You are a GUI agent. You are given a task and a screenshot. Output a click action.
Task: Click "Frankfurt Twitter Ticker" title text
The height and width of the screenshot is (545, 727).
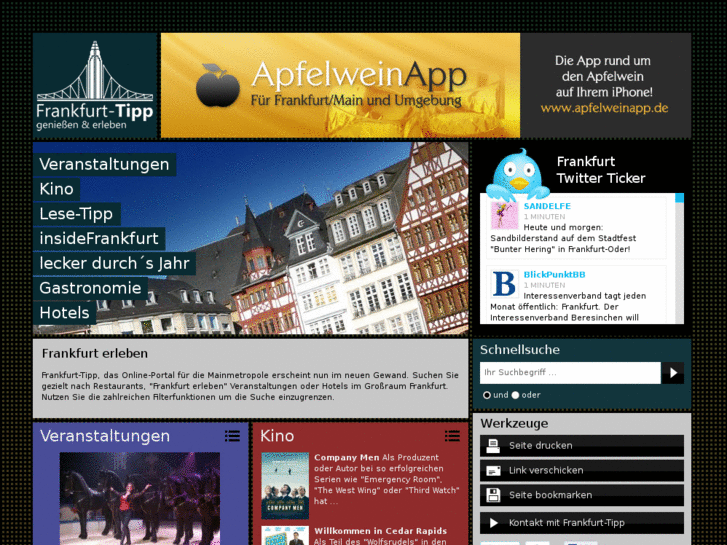tap(601, 170)
